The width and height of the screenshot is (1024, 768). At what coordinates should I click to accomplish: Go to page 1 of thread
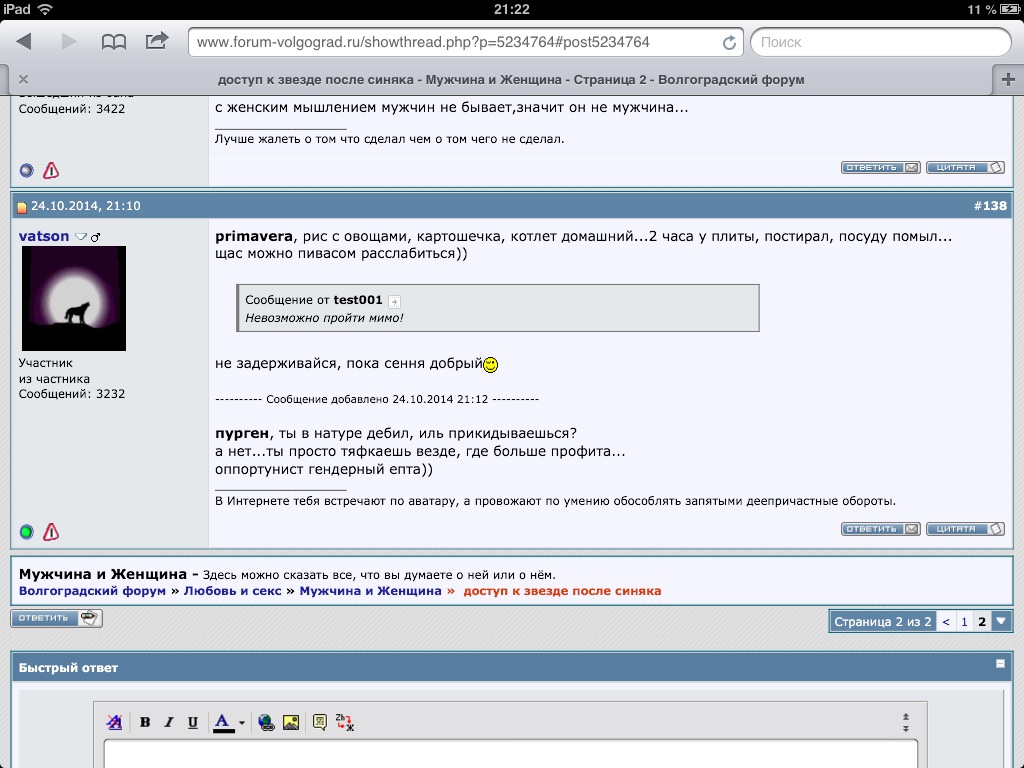click(964, 621)
